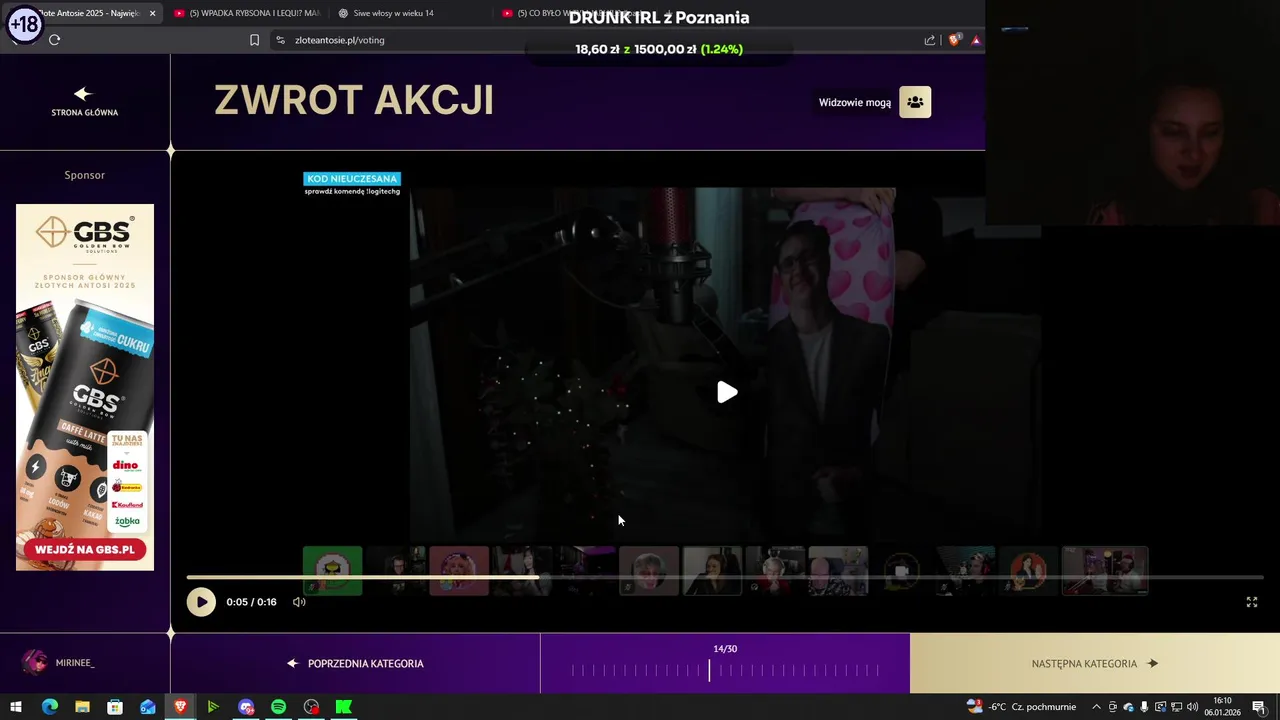The height and width of the screenshot is (720, 1280).
Task: Open the Brave browser taskbar icon
Action: pos(180,707)
